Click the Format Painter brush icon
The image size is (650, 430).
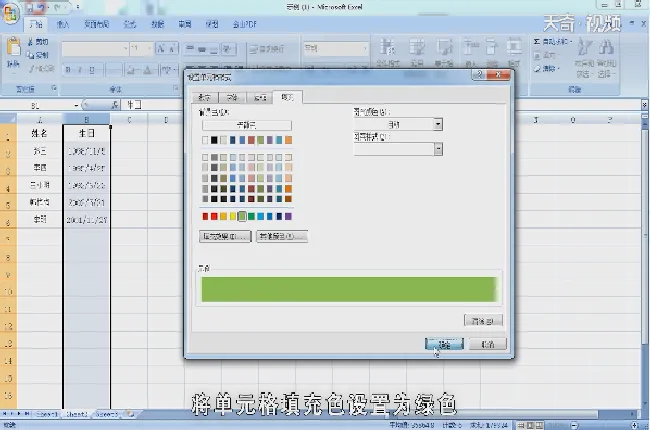[32, 68]
